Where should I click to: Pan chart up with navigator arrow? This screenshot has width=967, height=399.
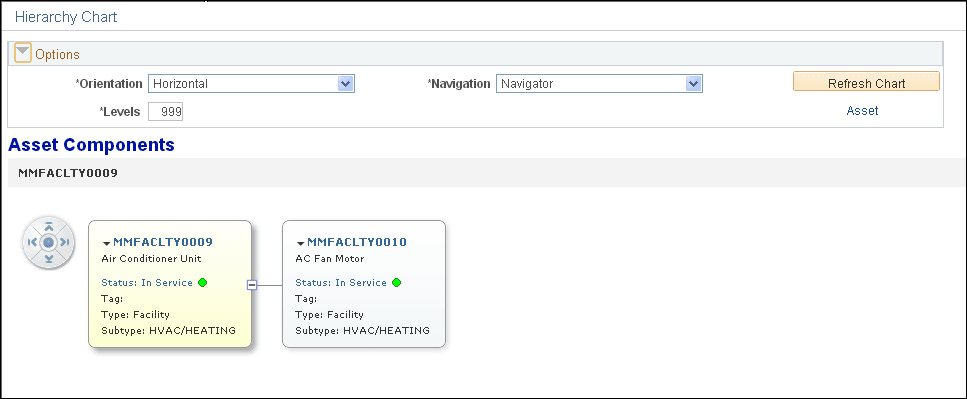coord(49,227)
